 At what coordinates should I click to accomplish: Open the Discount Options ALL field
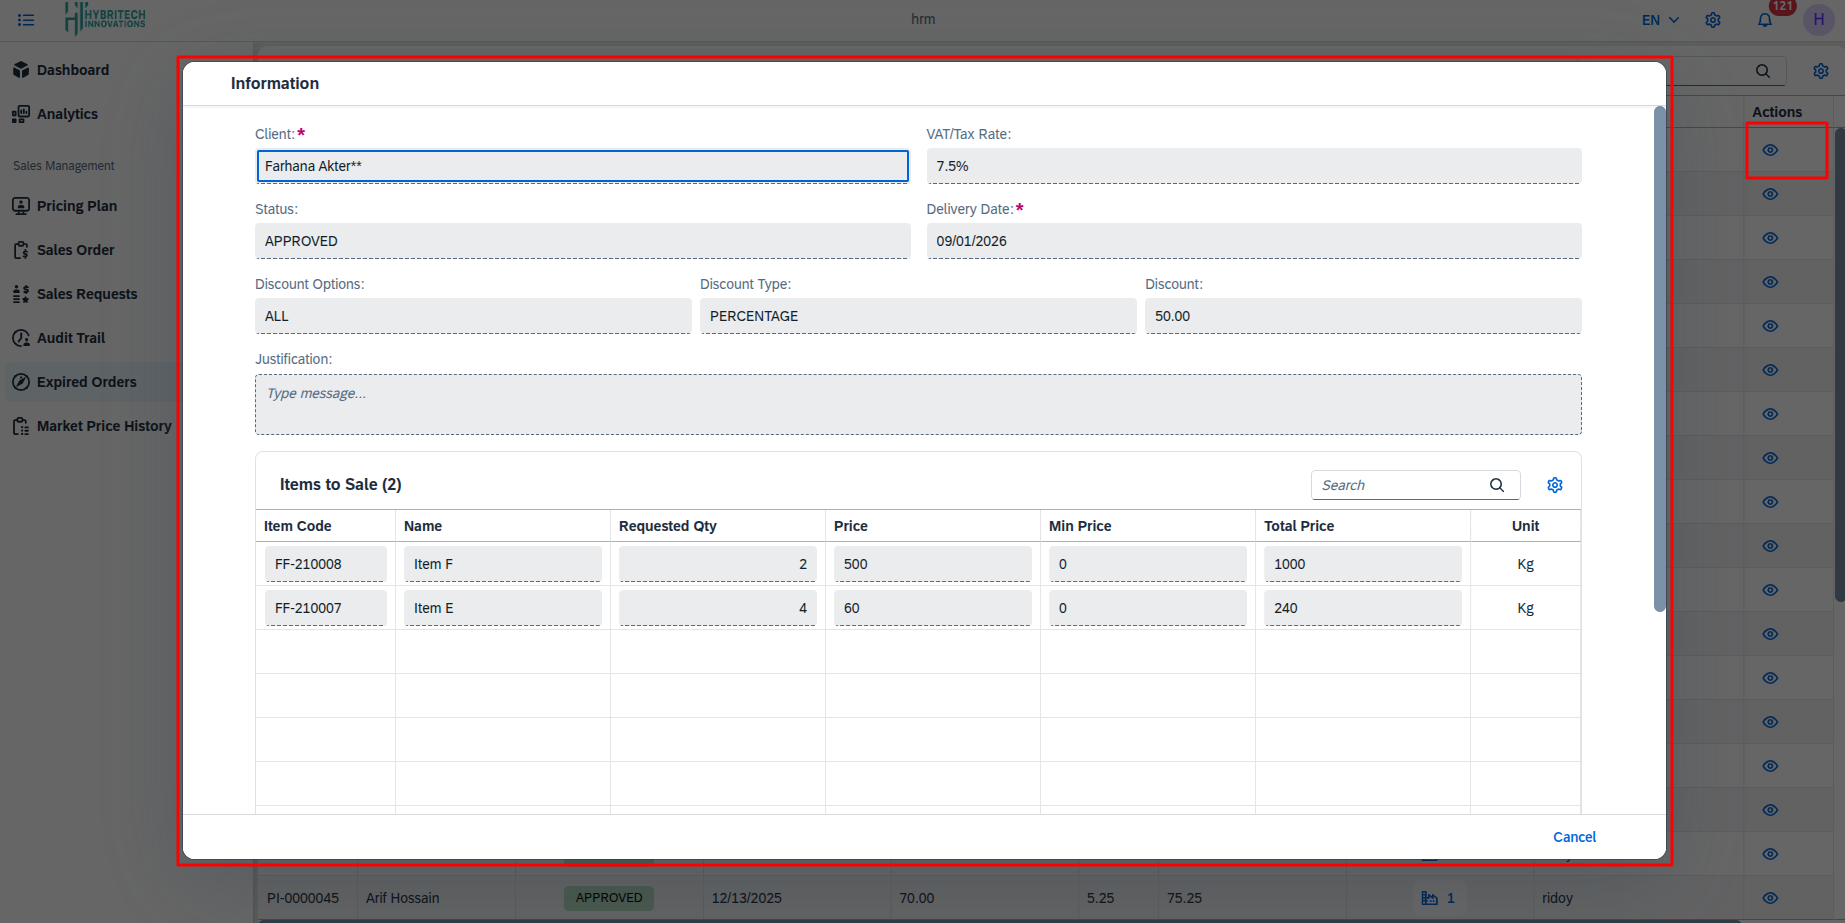(472, 316)
